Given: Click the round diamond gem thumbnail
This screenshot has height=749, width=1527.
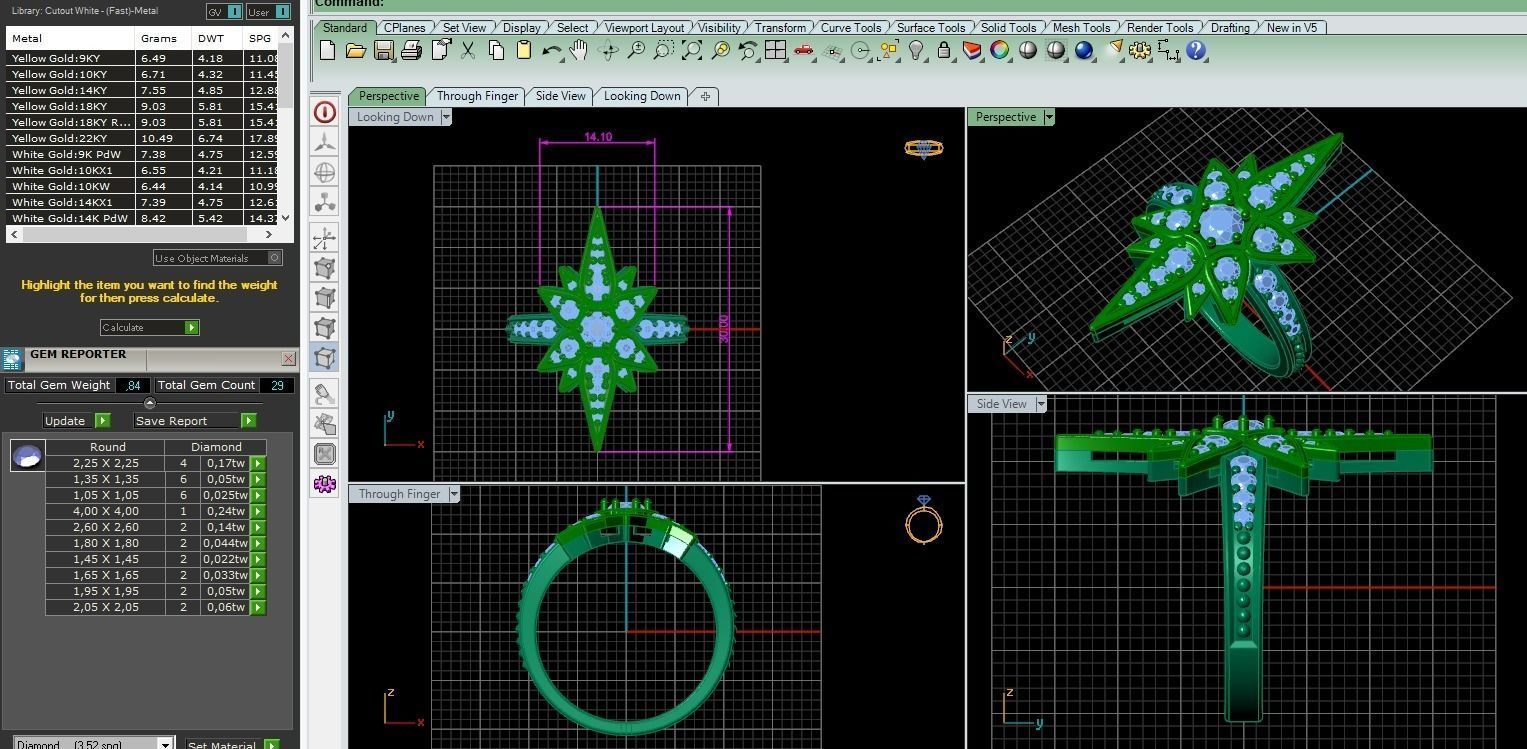Looking at the screenshot, I should pos(27,456).
